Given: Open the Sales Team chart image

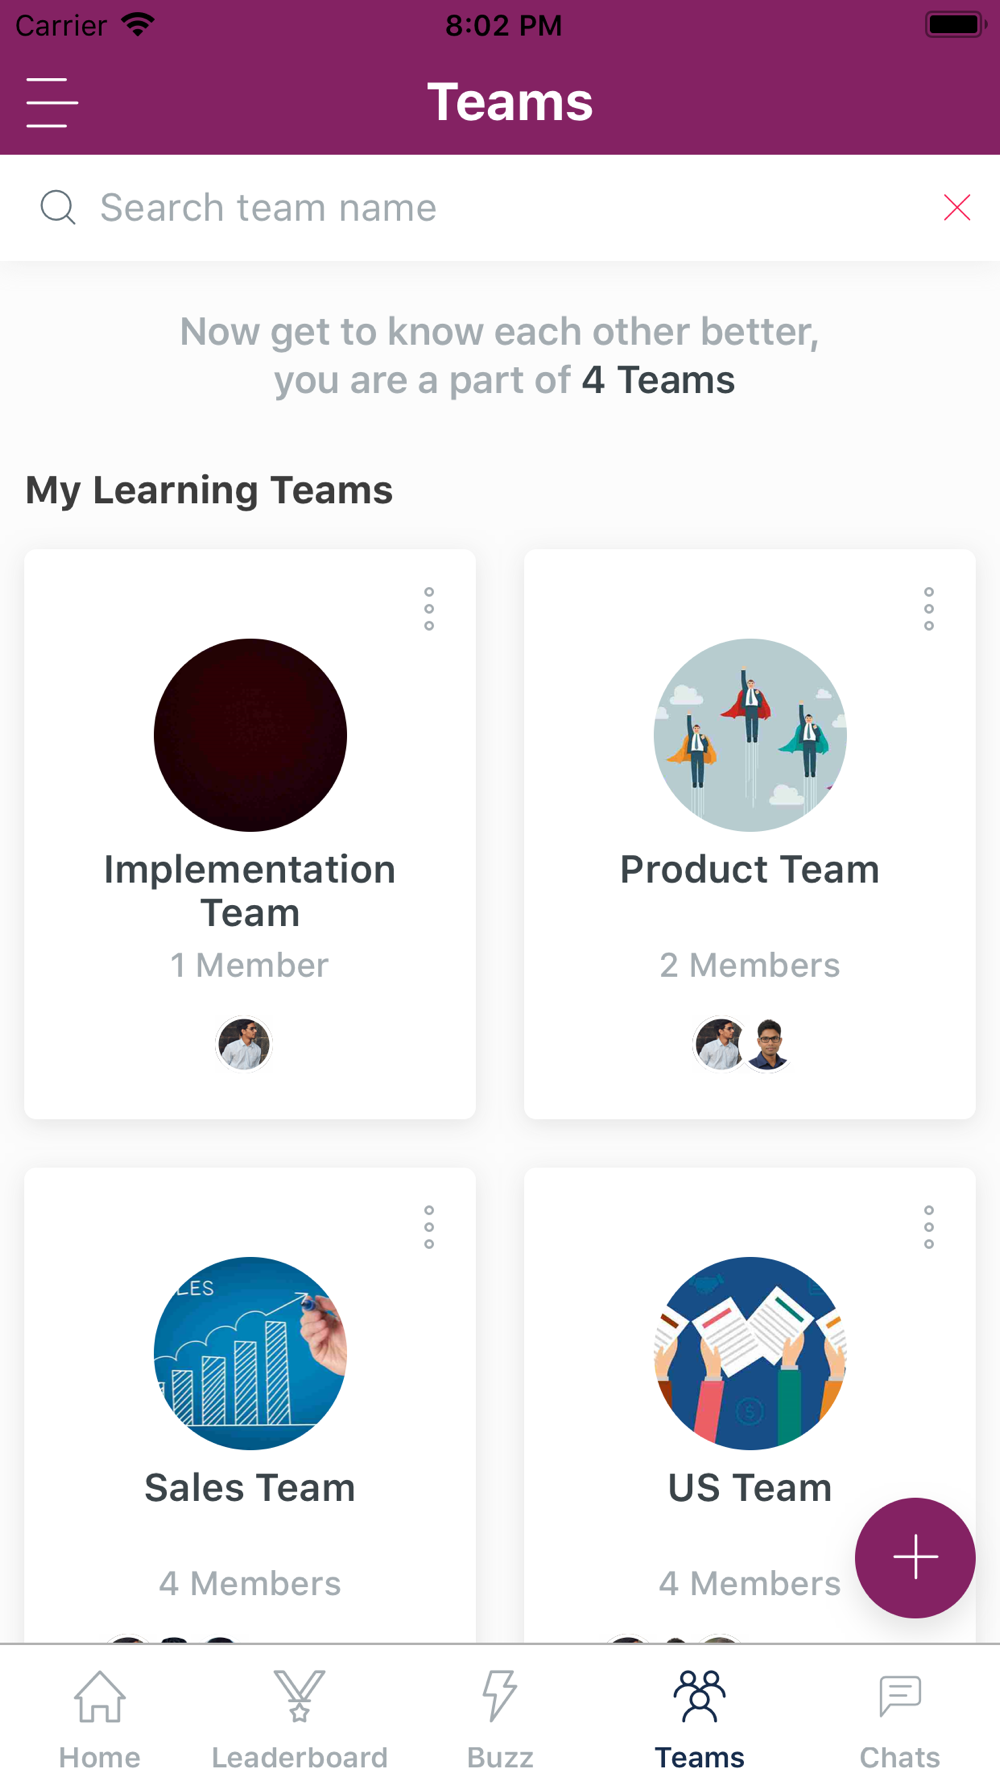Looking at the screenshot, I should (250, 1353).
